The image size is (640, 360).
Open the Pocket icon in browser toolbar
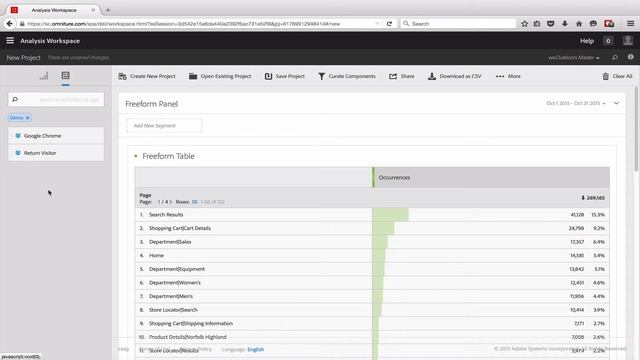tap(551, 24)
